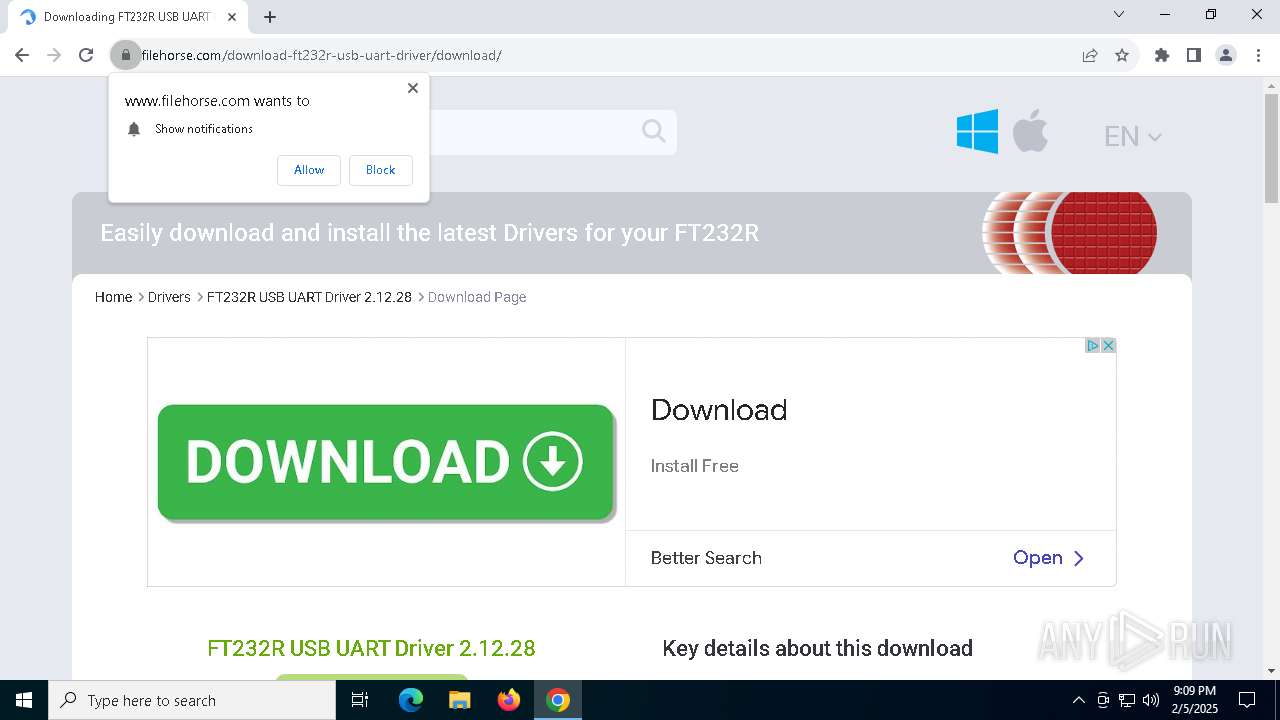Open the Drivers breadcrumb link
The width and height of the screenshot is (1280, 720).
[169, 297]
